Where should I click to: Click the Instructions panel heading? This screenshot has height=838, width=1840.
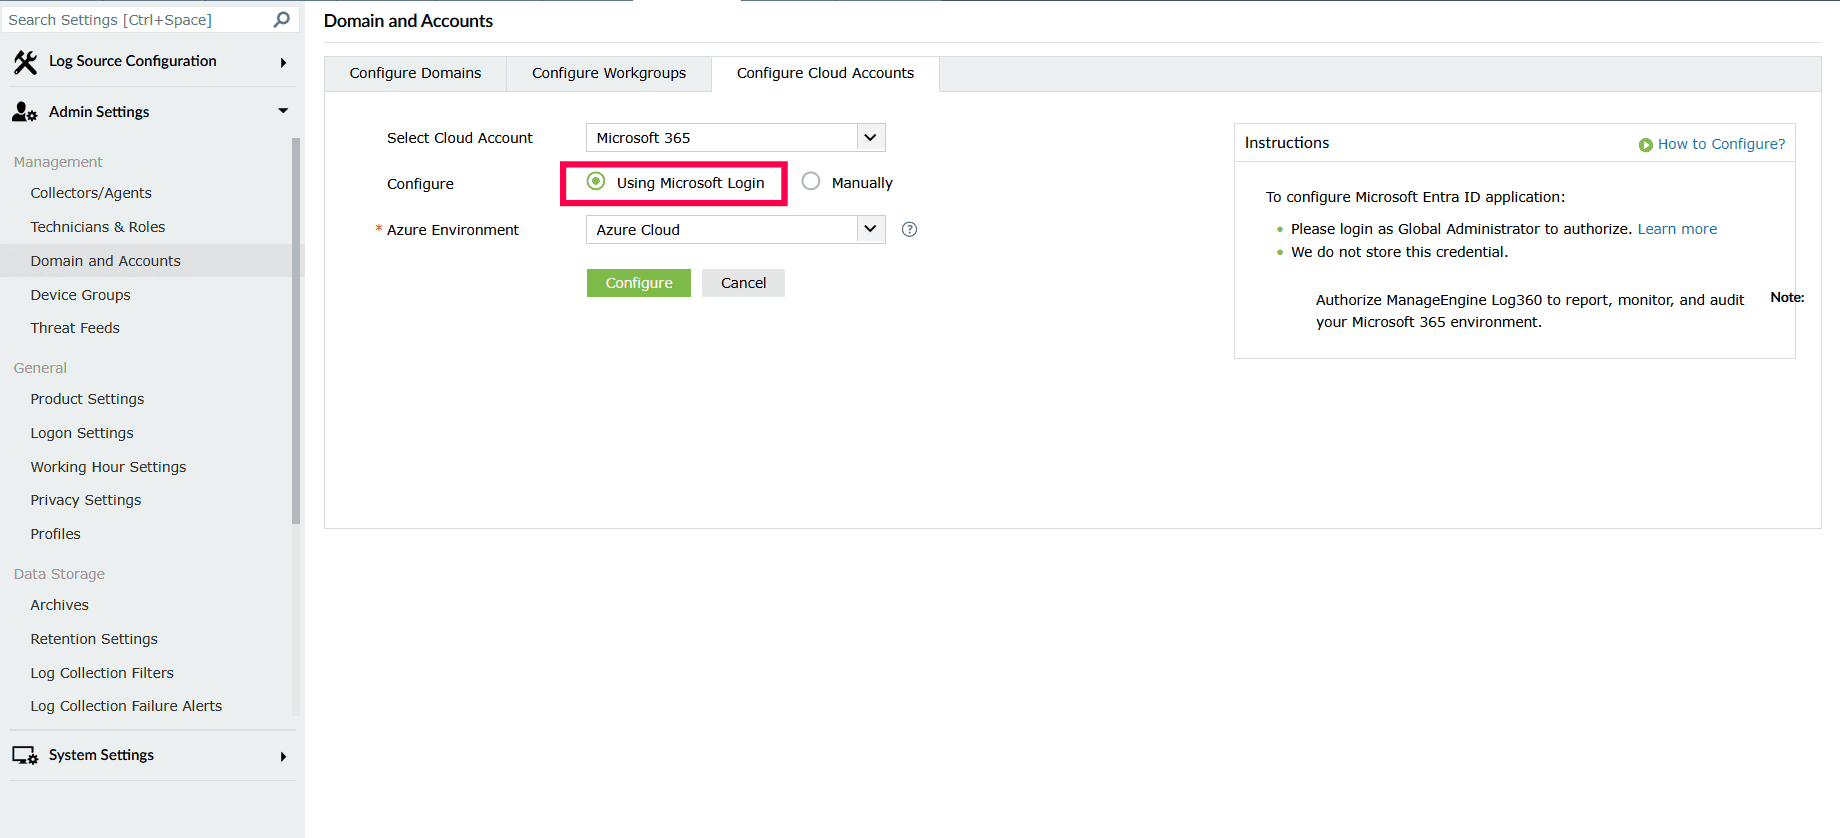point(1287,143)
